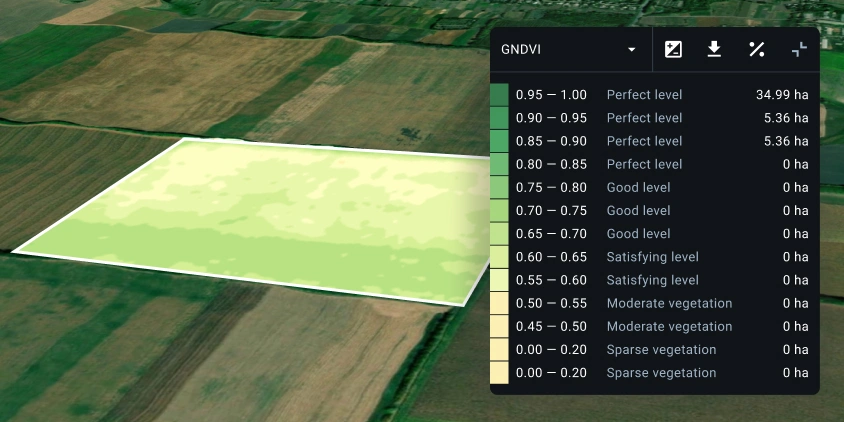Download the GNDVI index data
The image size is (844, 422).
coord(714,50)
